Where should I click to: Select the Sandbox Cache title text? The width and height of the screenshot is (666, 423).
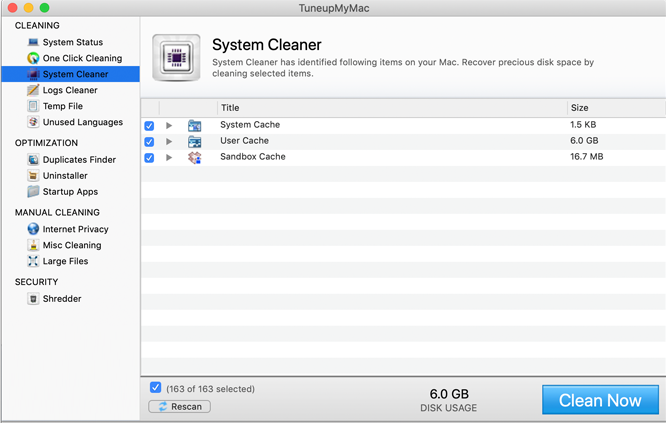(253, 157)
